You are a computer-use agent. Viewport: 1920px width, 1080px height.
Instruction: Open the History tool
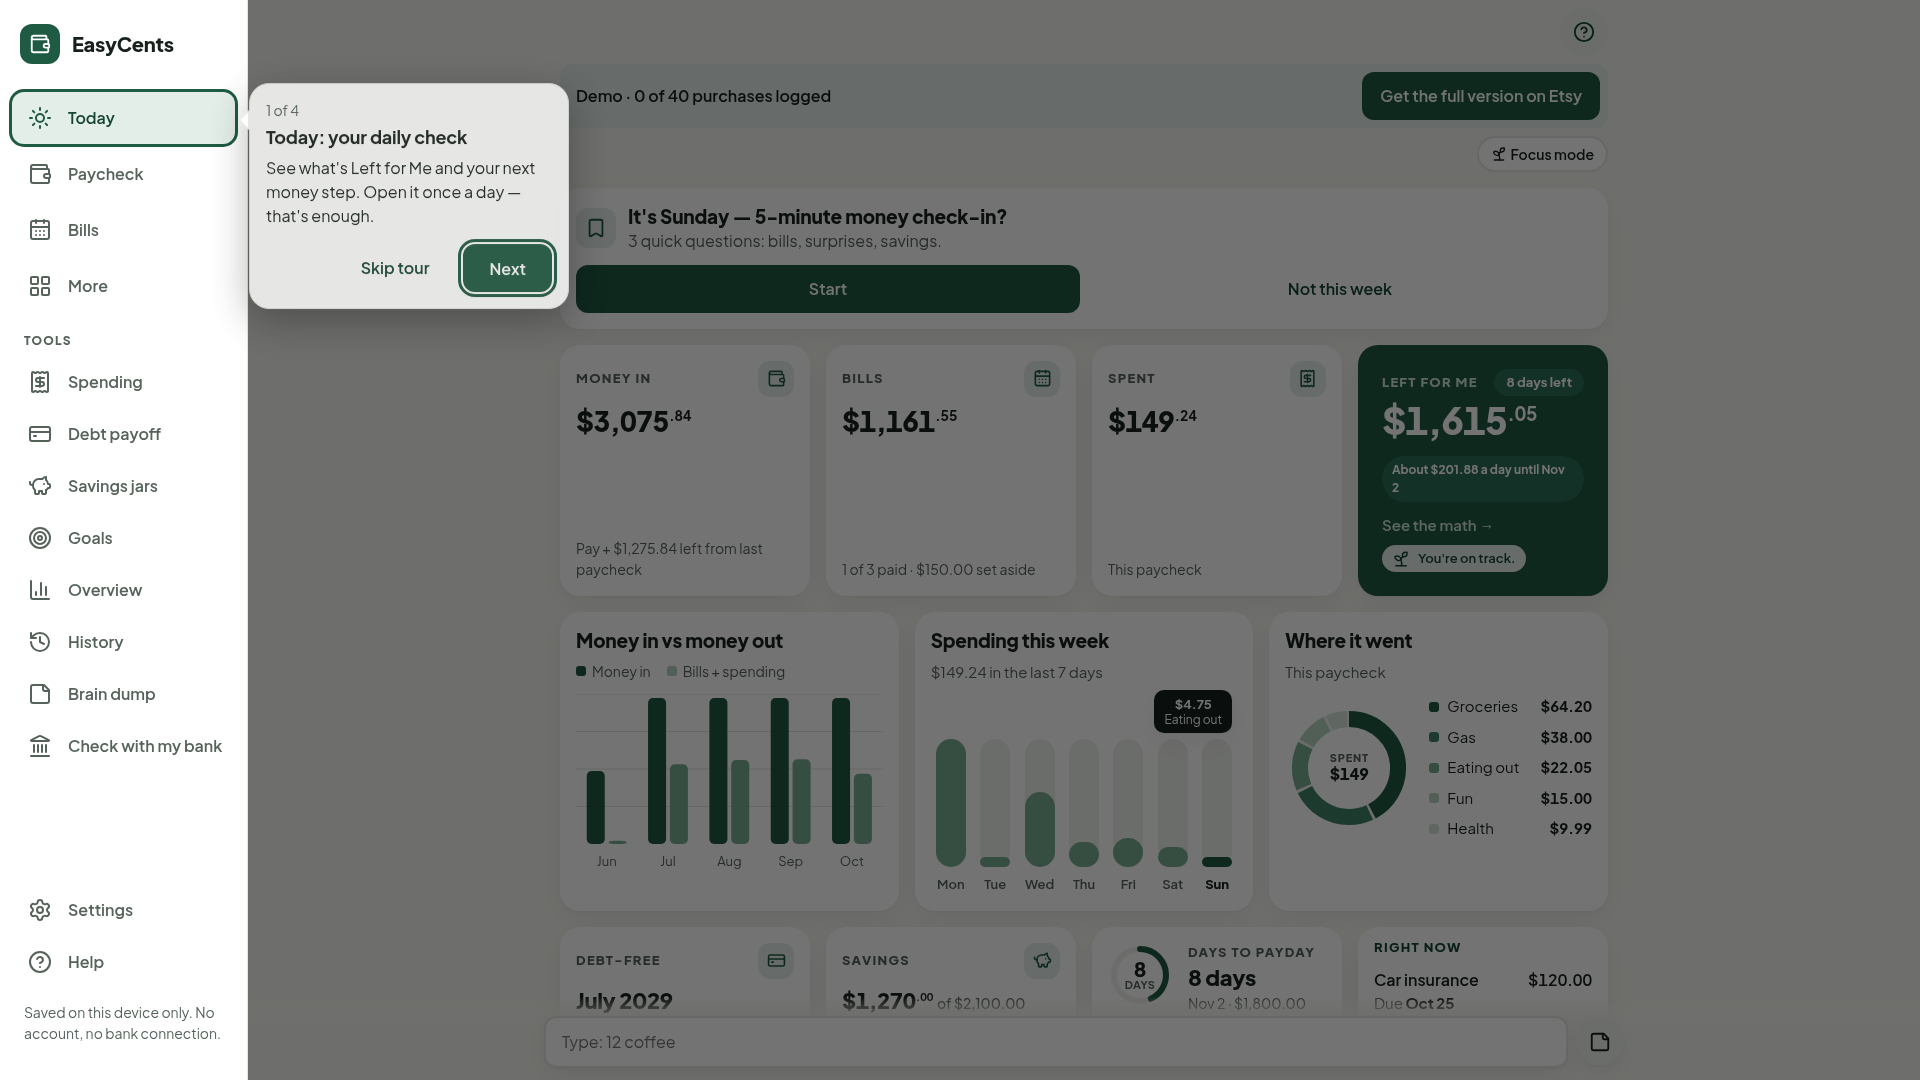tap(123, 642)
